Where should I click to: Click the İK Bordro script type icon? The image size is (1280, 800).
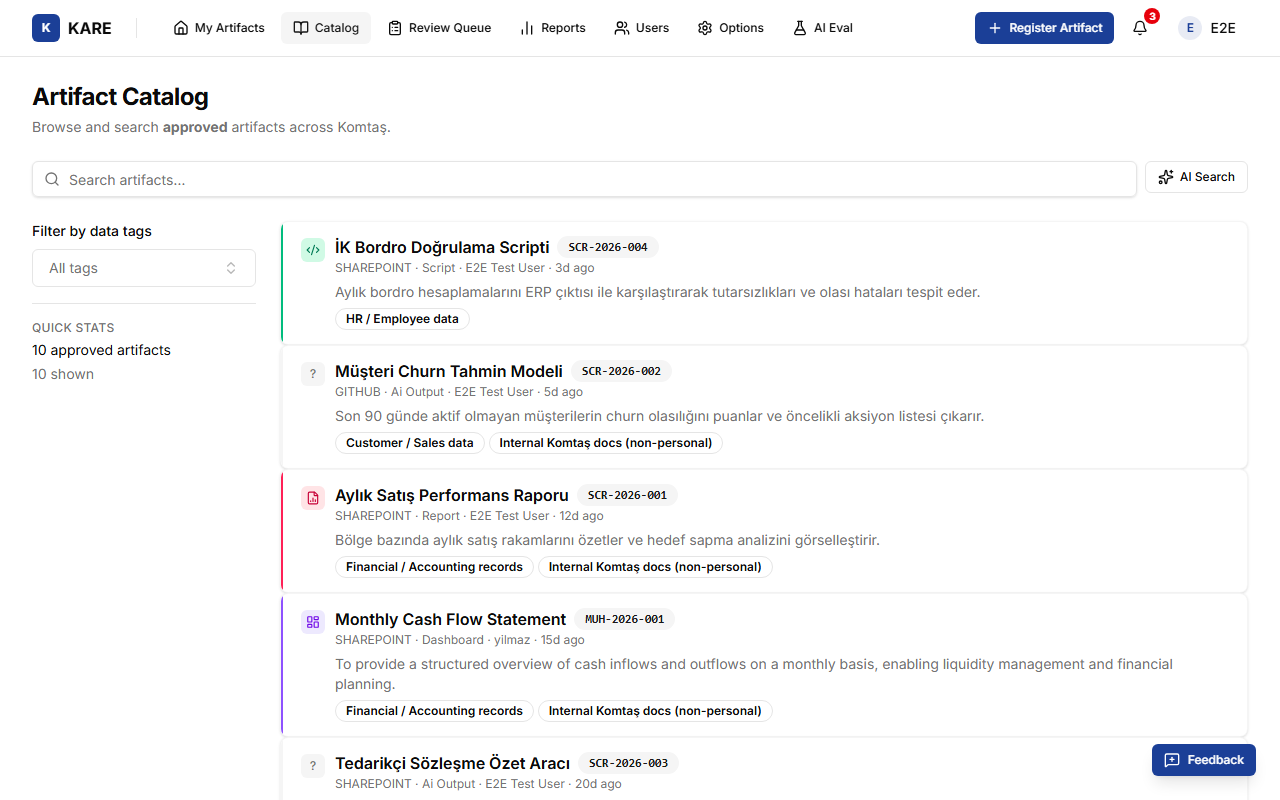pos(313,250)
